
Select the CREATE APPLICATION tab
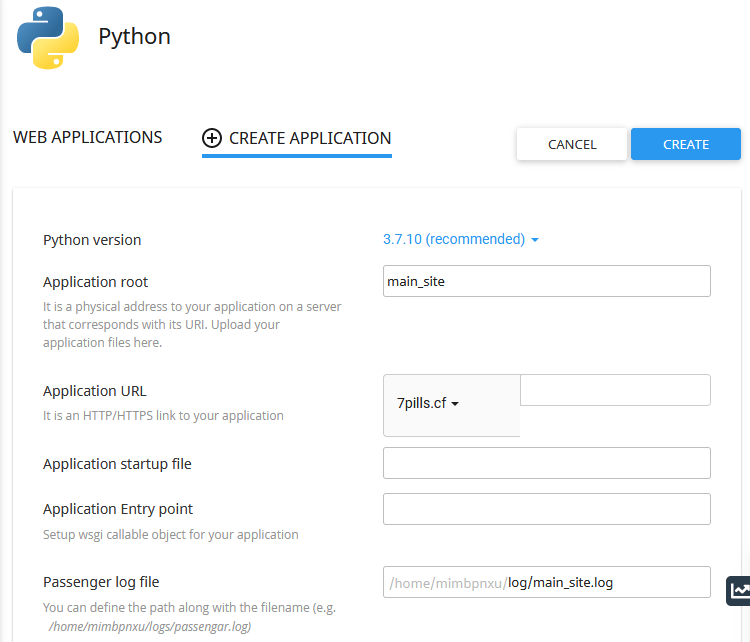[x=297, y=138]
